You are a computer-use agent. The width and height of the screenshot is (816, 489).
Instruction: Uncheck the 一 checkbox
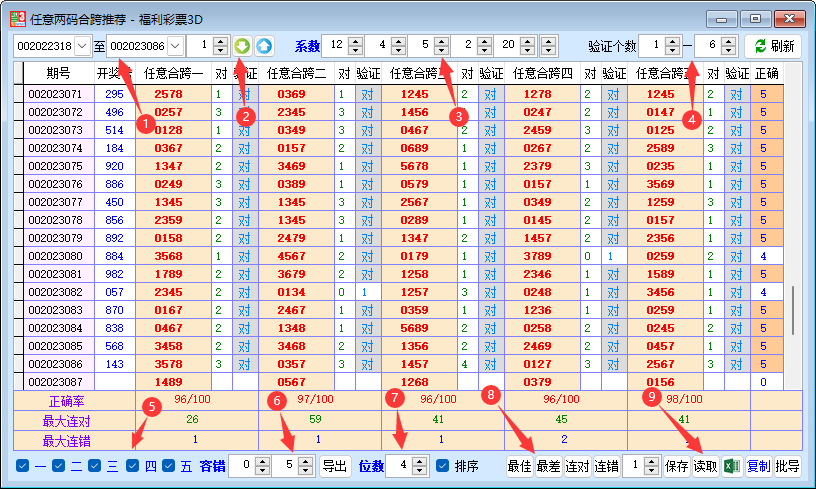[x=24, y=466]
